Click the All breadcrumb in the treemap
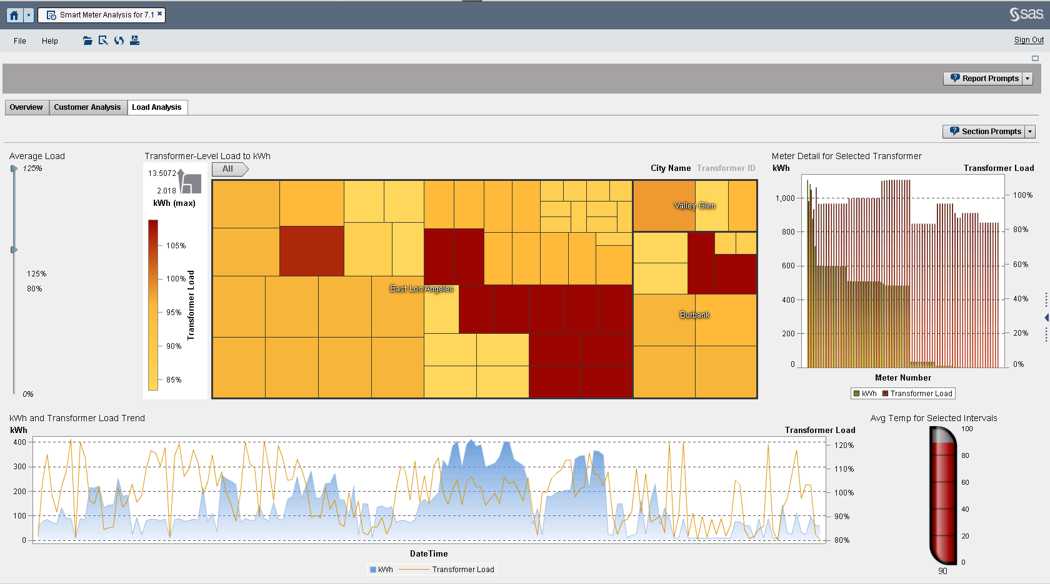The height and width of the screenshot is (584, 1050). point(229,169)
